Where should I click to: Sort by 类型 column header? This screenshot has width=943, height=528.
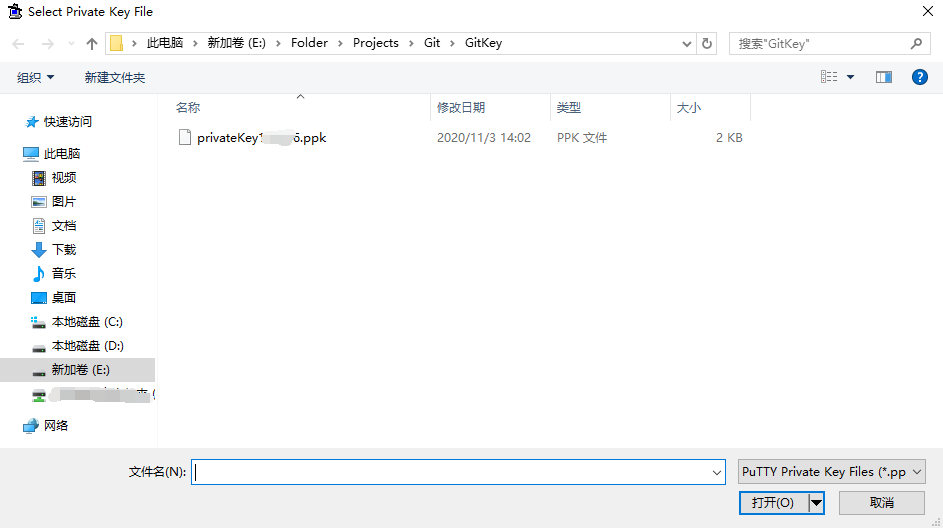tap(568, 108)
